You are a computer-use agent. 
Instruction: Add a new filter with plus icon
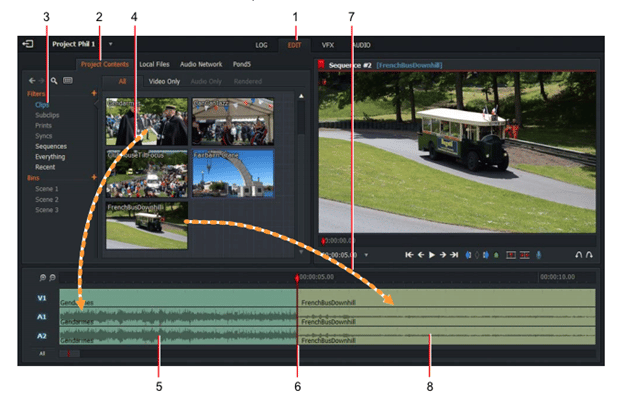pyautogui.click(x=94, y=94)
